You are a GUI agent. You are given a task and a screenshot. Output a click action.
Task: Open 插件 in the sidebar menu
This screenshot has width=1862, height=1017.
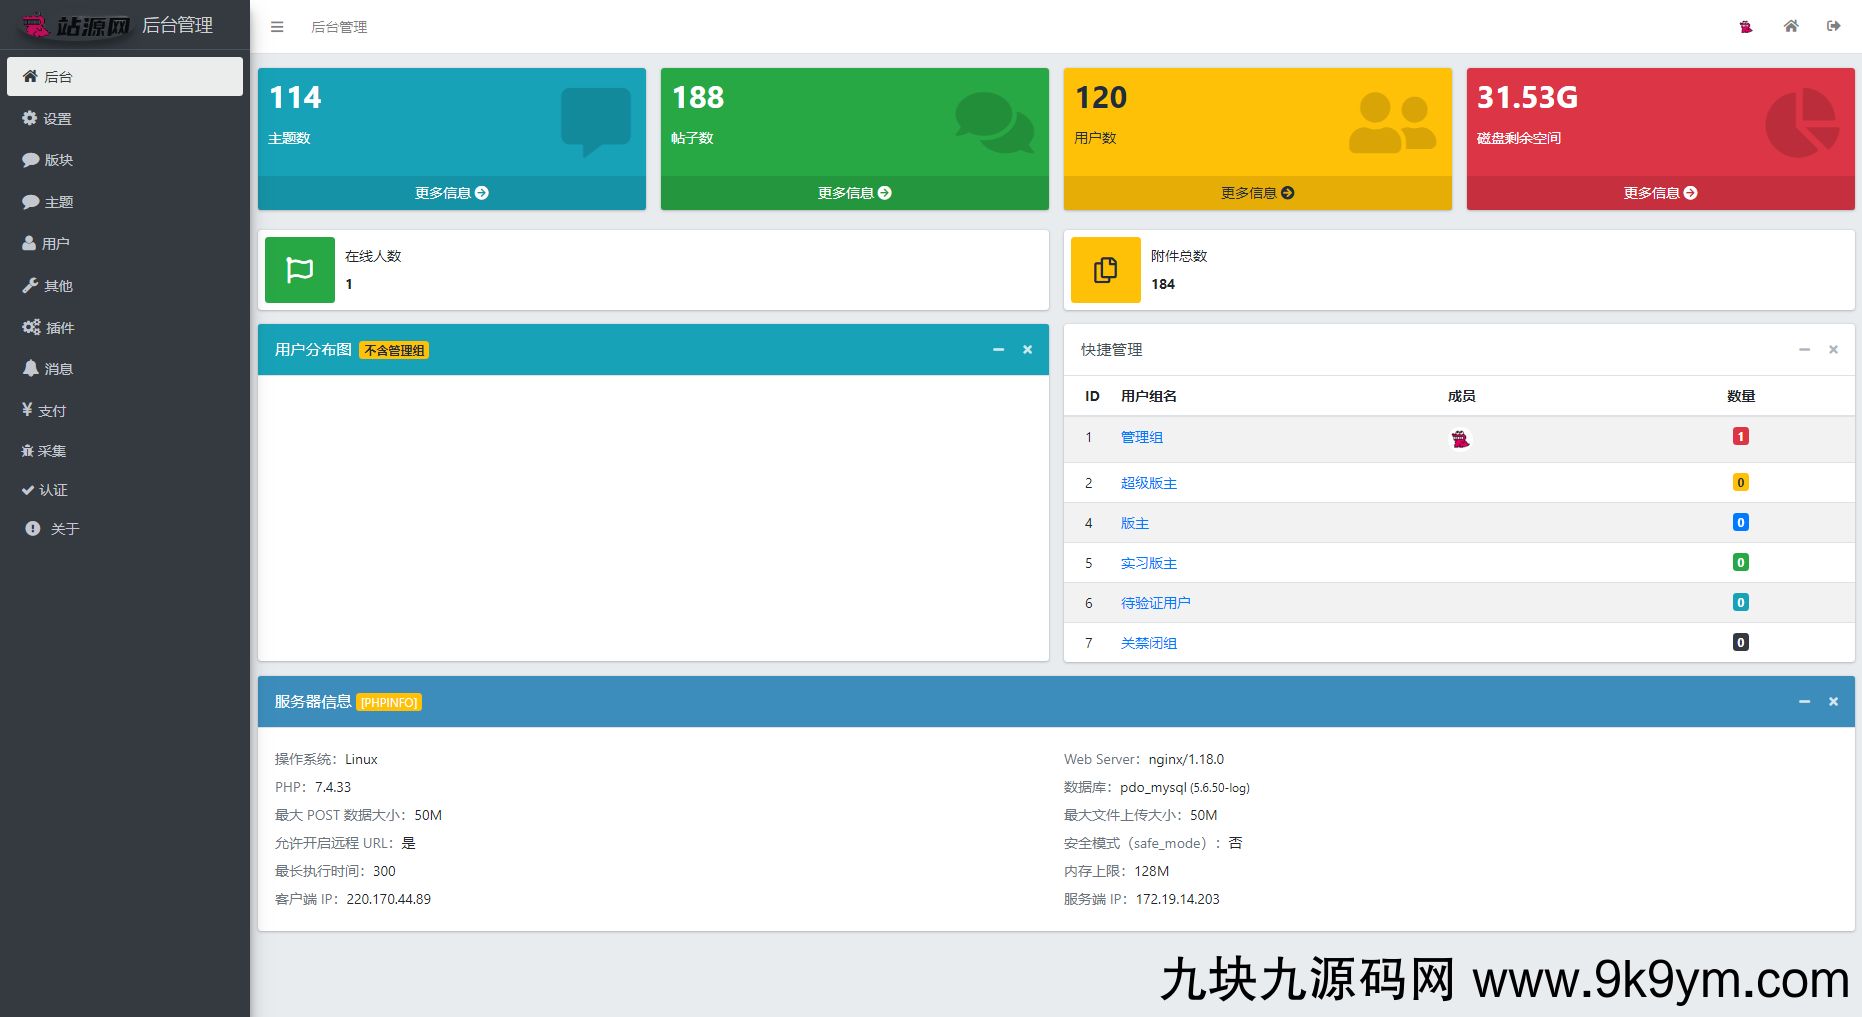click(x=59, y=328)
